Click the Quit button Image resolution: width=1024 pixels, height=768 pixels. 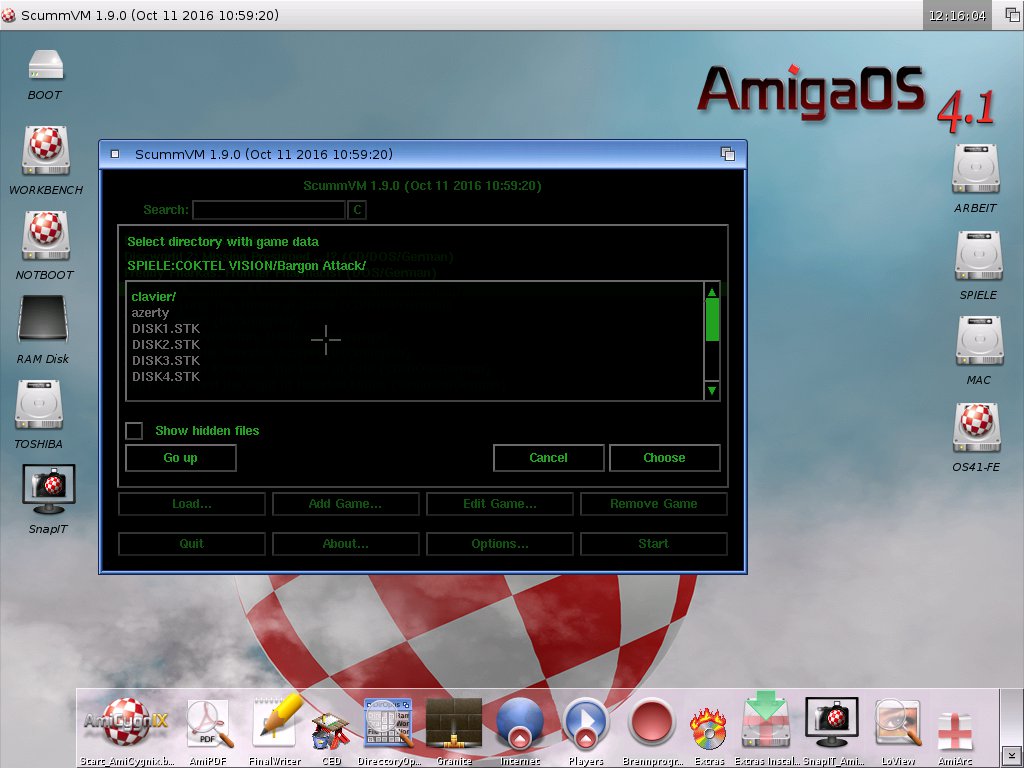coord(191,543)
